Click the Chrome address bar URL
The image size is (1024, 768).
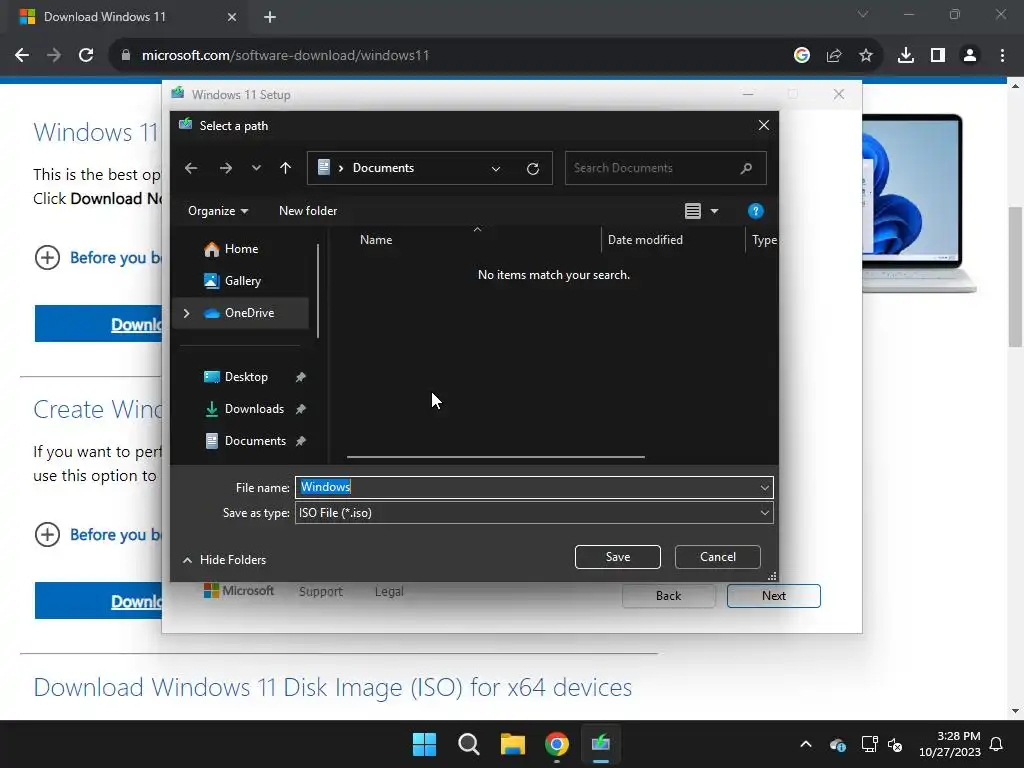coord(285,56)
